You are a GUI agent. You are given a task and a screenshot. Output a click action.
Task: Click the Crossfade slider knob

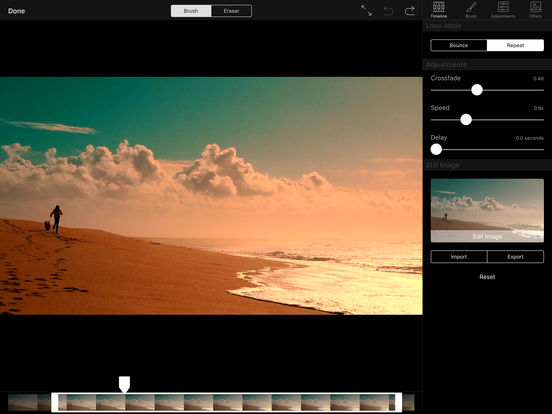point(477,90)
